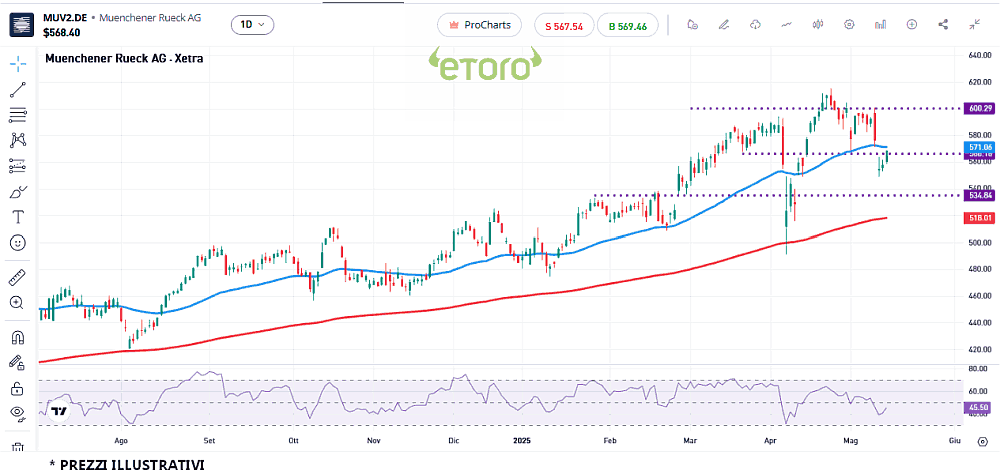Screen dimensions: 1000x474
Task: Open the forecasting and measurement tools
Action: [x=18, y=166]
